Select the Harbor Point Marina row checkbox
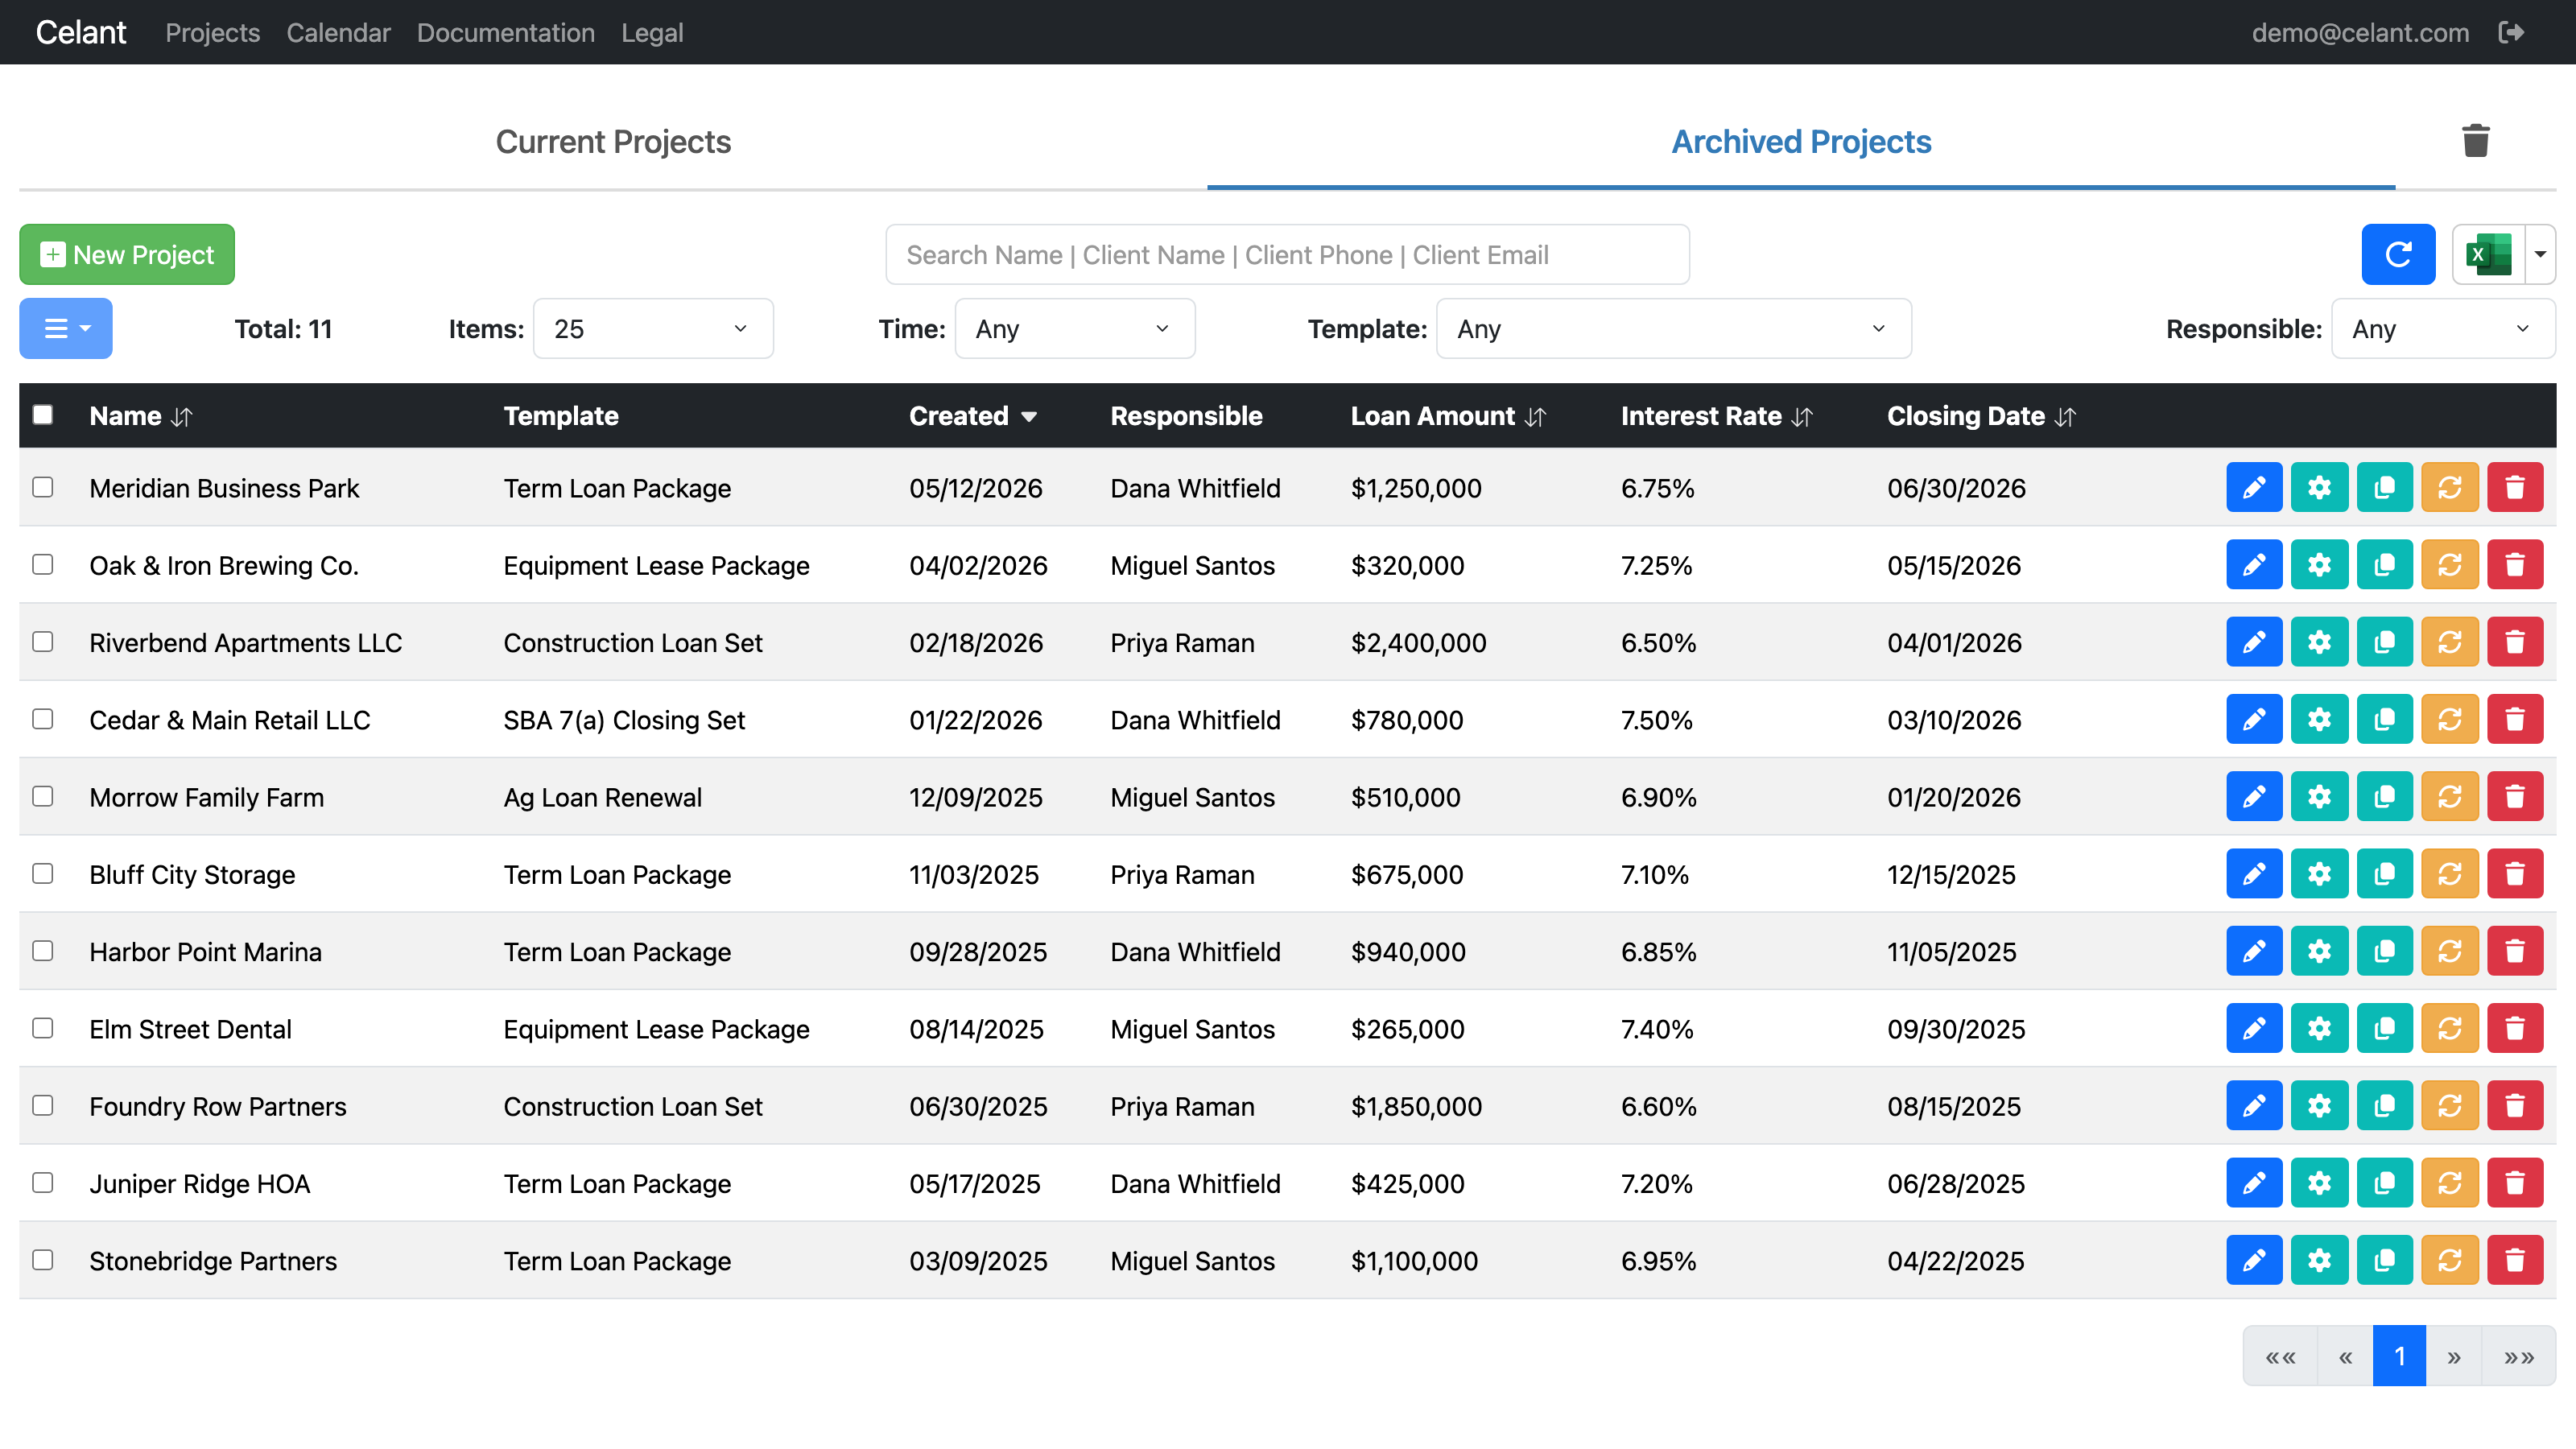Screen dimensions: 2576x1449 coord(43,951)
